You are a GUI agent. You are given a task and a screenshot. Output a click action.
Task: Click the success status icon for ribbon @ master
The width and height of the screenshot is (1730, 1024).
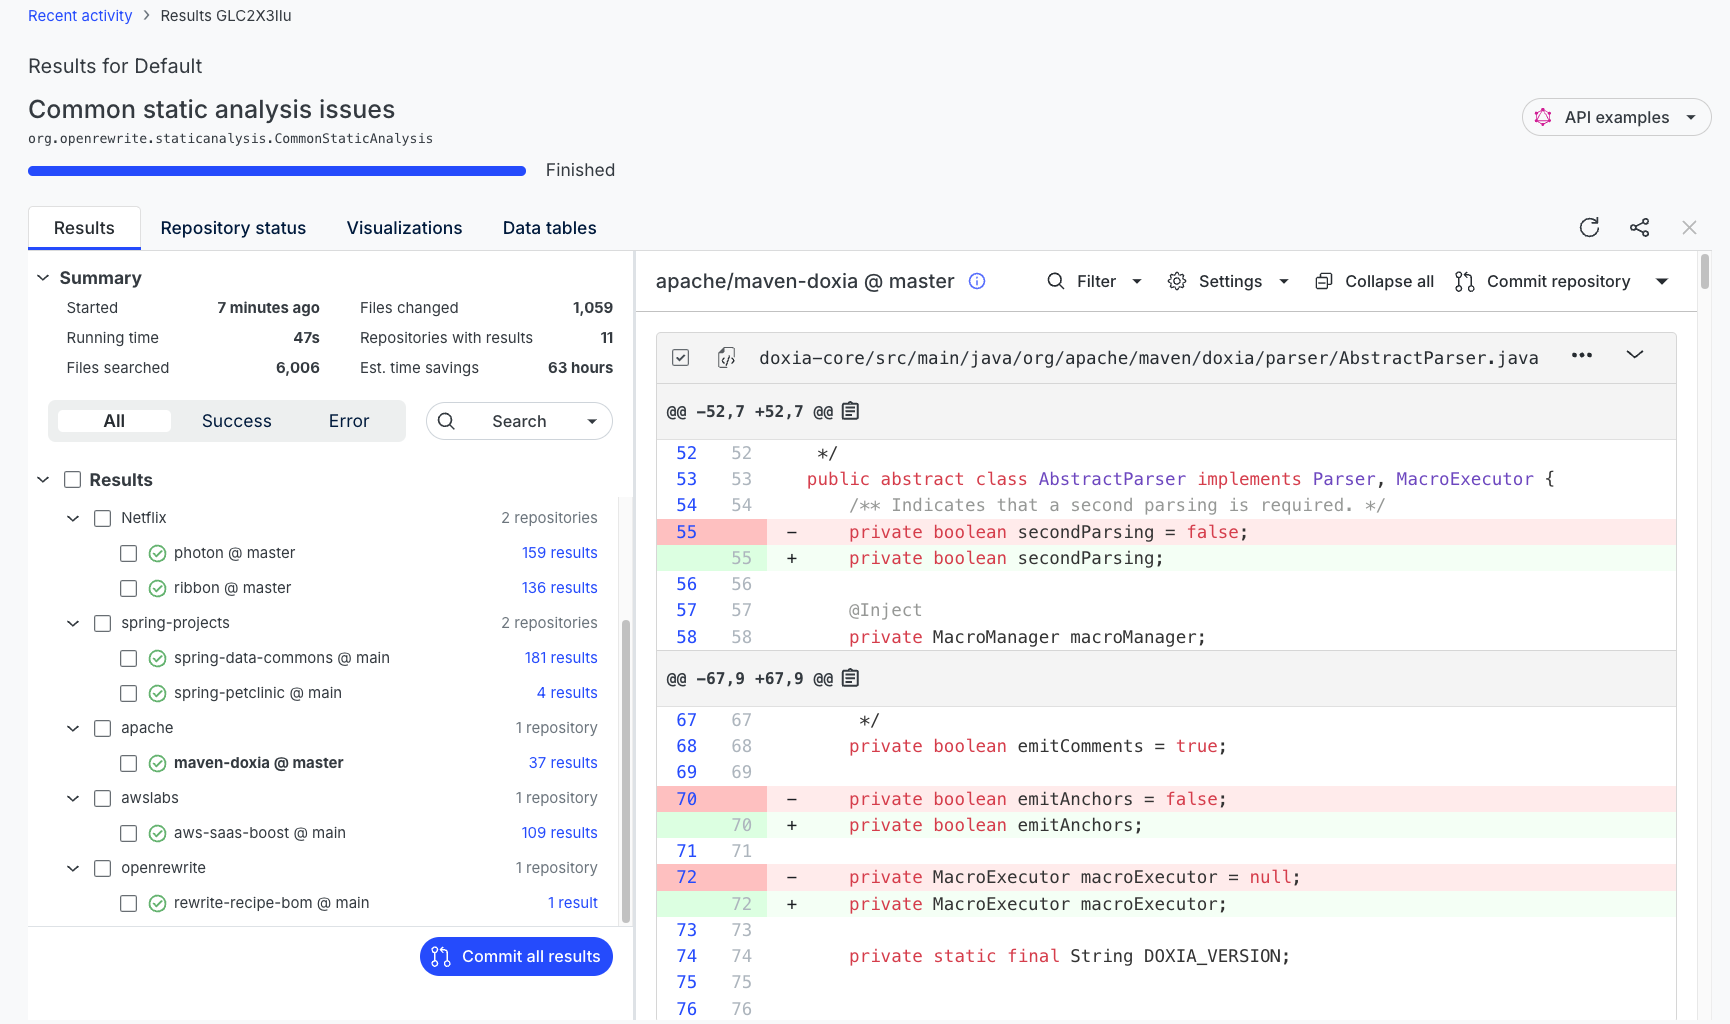coord(157,588)
